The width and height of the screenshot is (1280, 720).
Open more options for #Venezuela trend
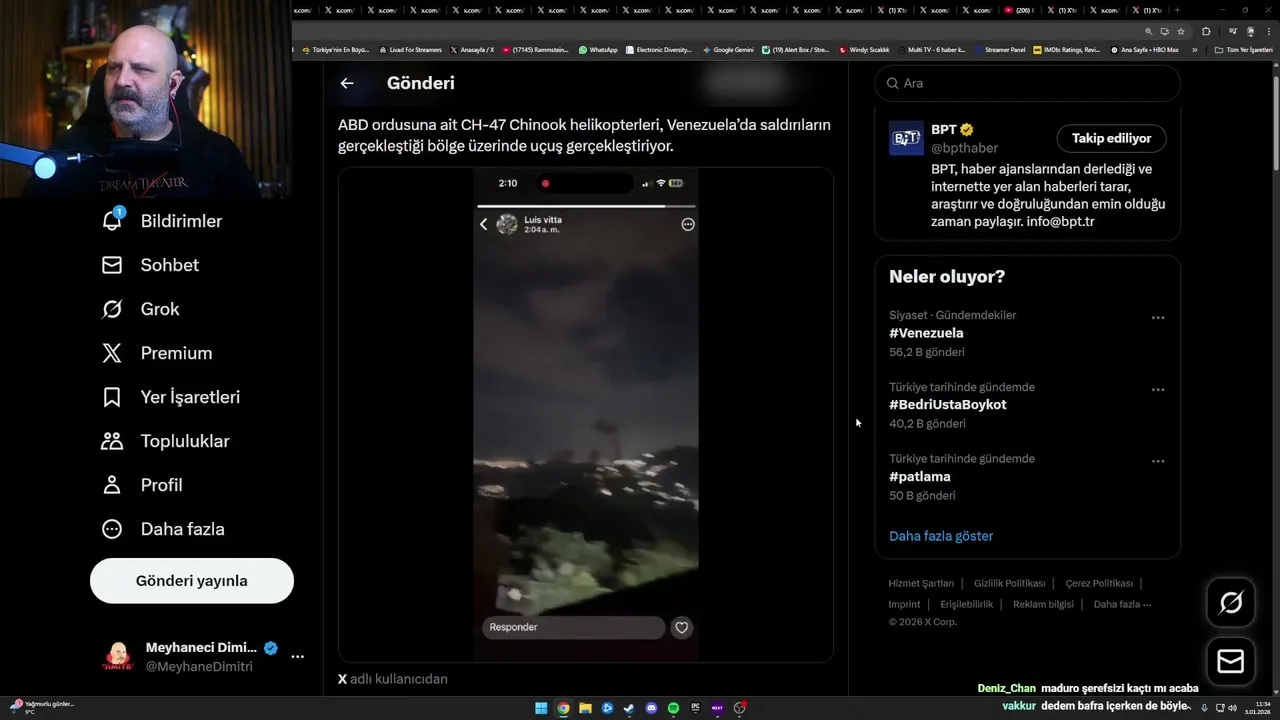1158,317
